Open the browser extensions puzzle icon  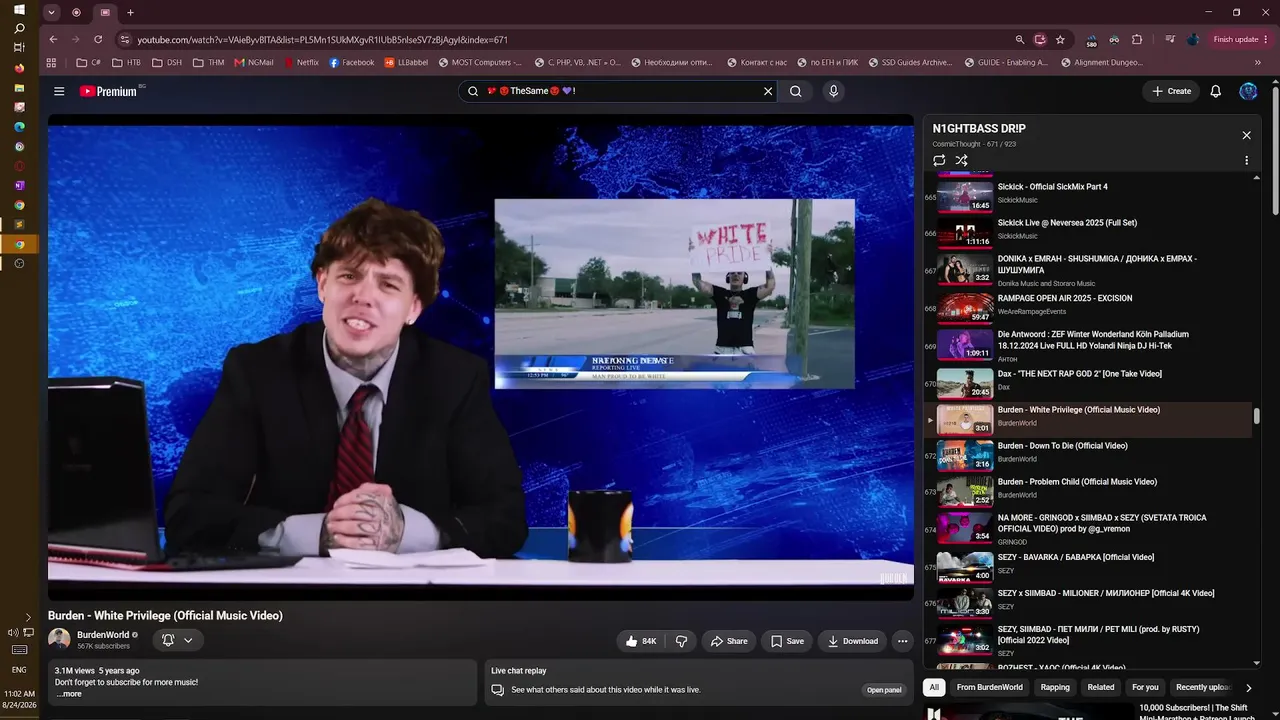[1137, 39]
